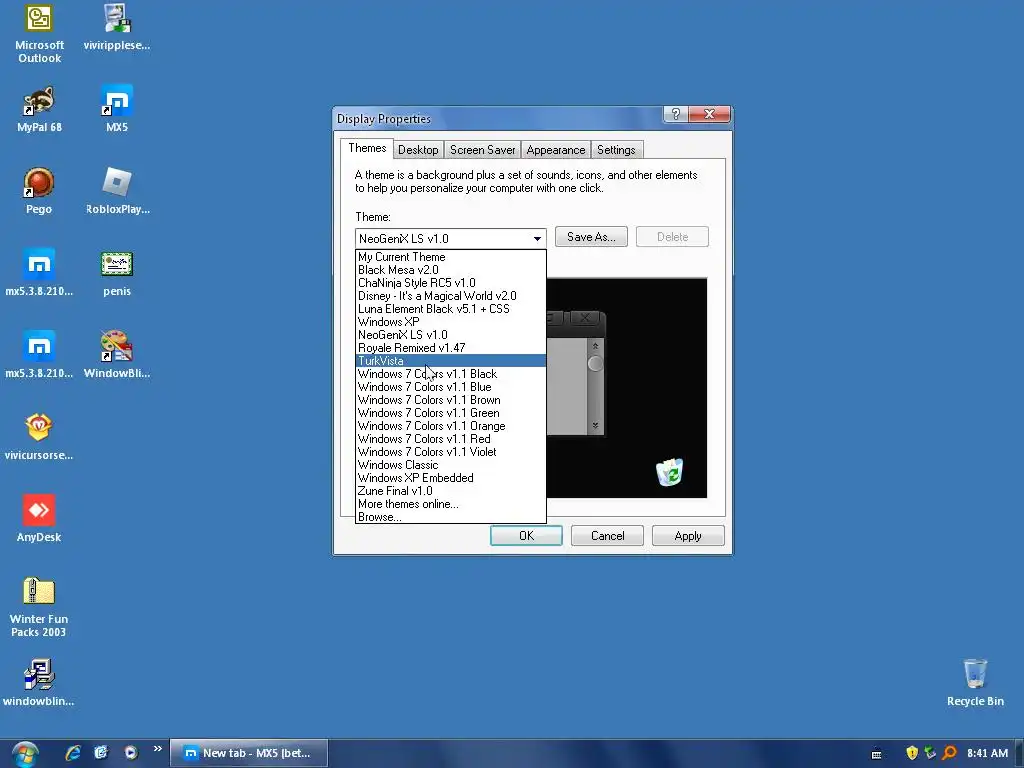This screenshot has width=1024, height=768.
Task: Click the help question mark button
Action: click(676, 114)
